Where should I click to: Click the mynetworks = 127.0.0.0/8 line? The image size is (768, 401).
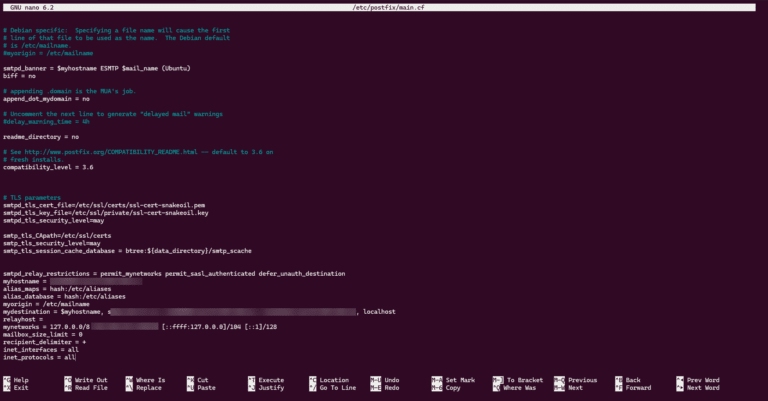[140, 327]
